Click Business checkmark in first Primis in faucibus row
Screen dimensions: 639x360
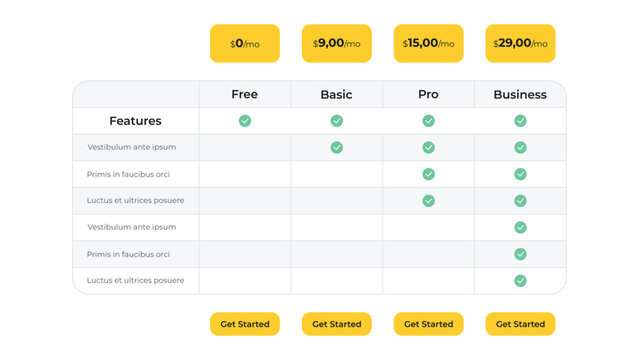[520, 174]
